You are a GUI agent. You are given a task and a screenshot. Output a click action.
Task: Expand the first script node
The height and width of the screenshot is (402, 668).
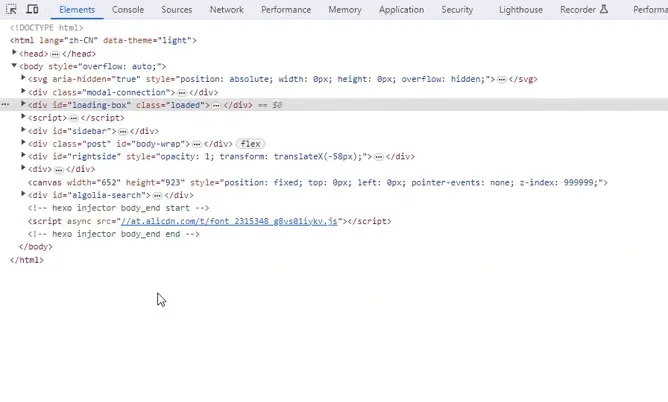tap(23, 117)
